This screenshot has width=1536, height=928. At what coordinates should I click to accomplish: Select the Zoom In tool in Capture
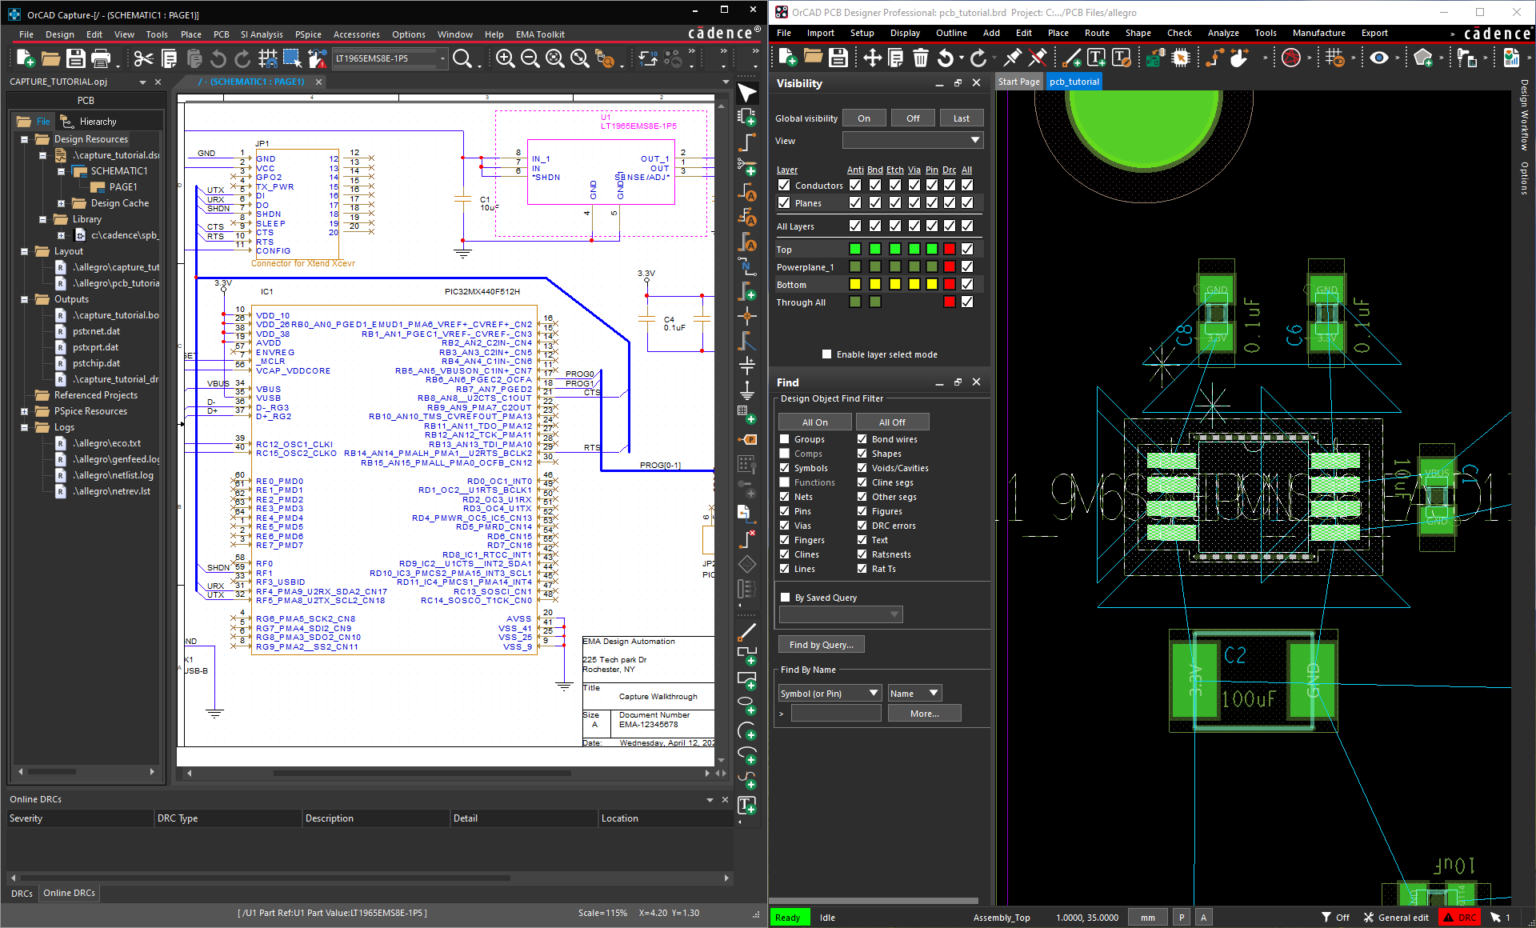506,58
